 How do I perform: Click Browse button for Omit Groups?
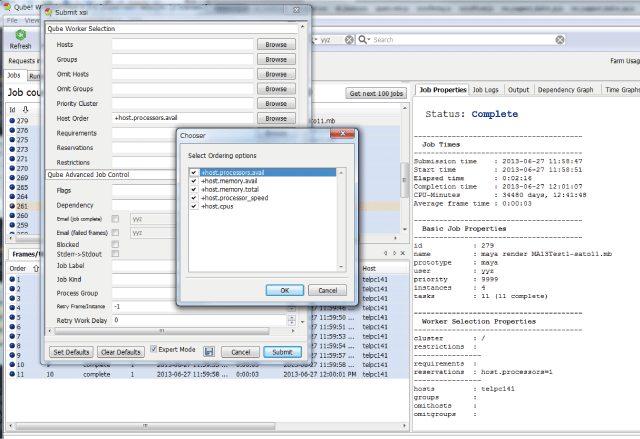[x=276, y=89]
